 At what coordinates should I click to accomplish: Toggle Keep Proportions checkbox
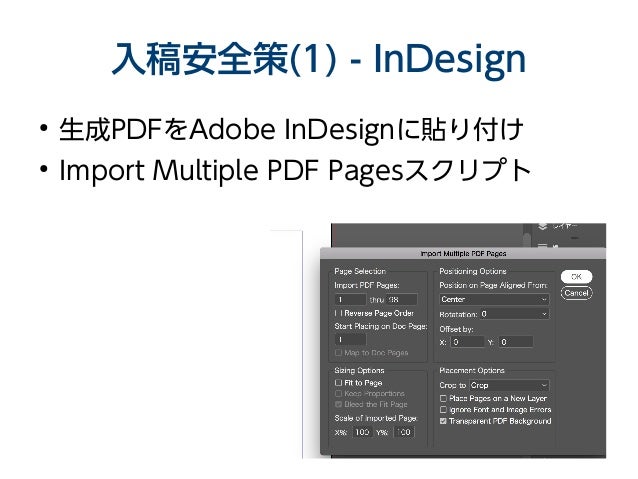pos(338,394)
